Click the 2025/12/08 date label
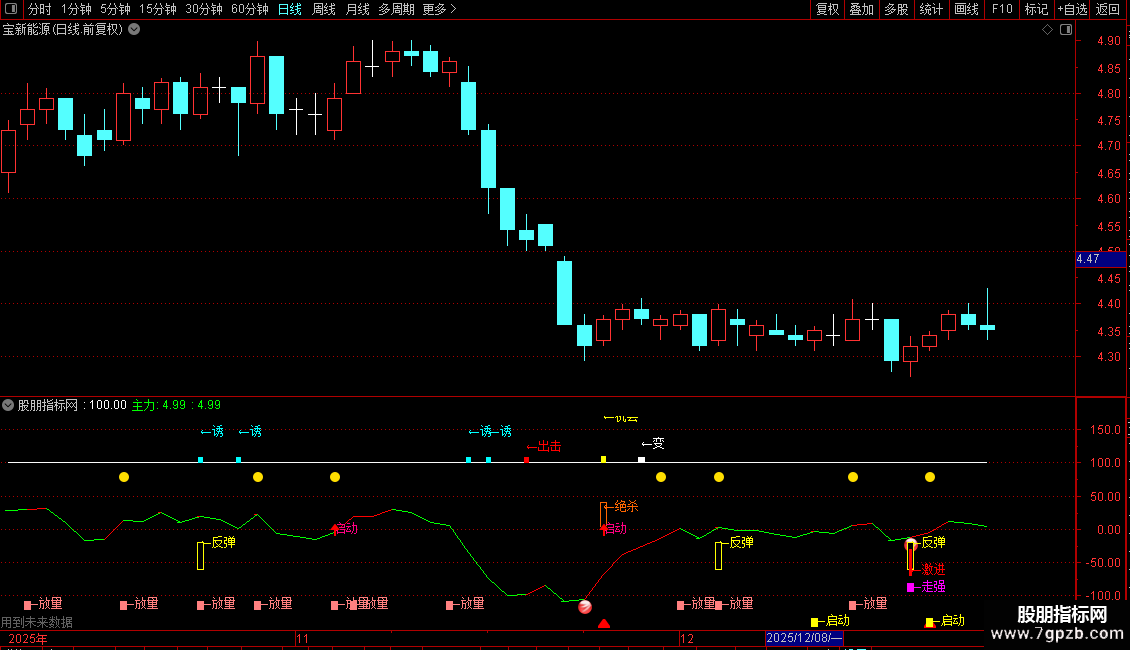Viewport: 1130px width, 650px height. pyautogui.click(x=804, y=638)
